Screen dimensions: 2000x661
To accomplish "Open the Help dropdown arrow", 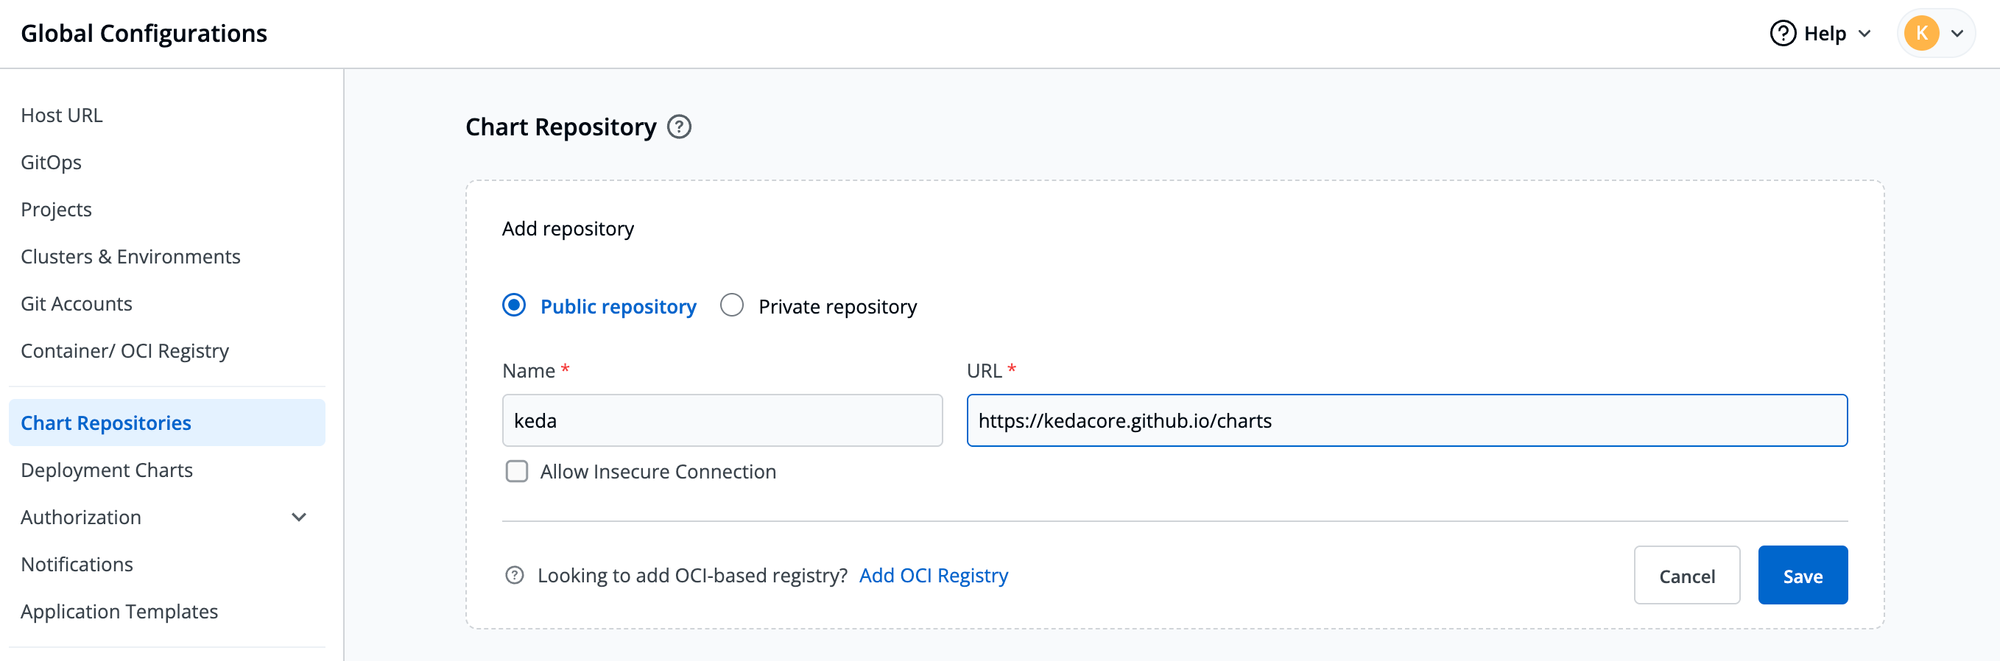I will (1864, 33).
